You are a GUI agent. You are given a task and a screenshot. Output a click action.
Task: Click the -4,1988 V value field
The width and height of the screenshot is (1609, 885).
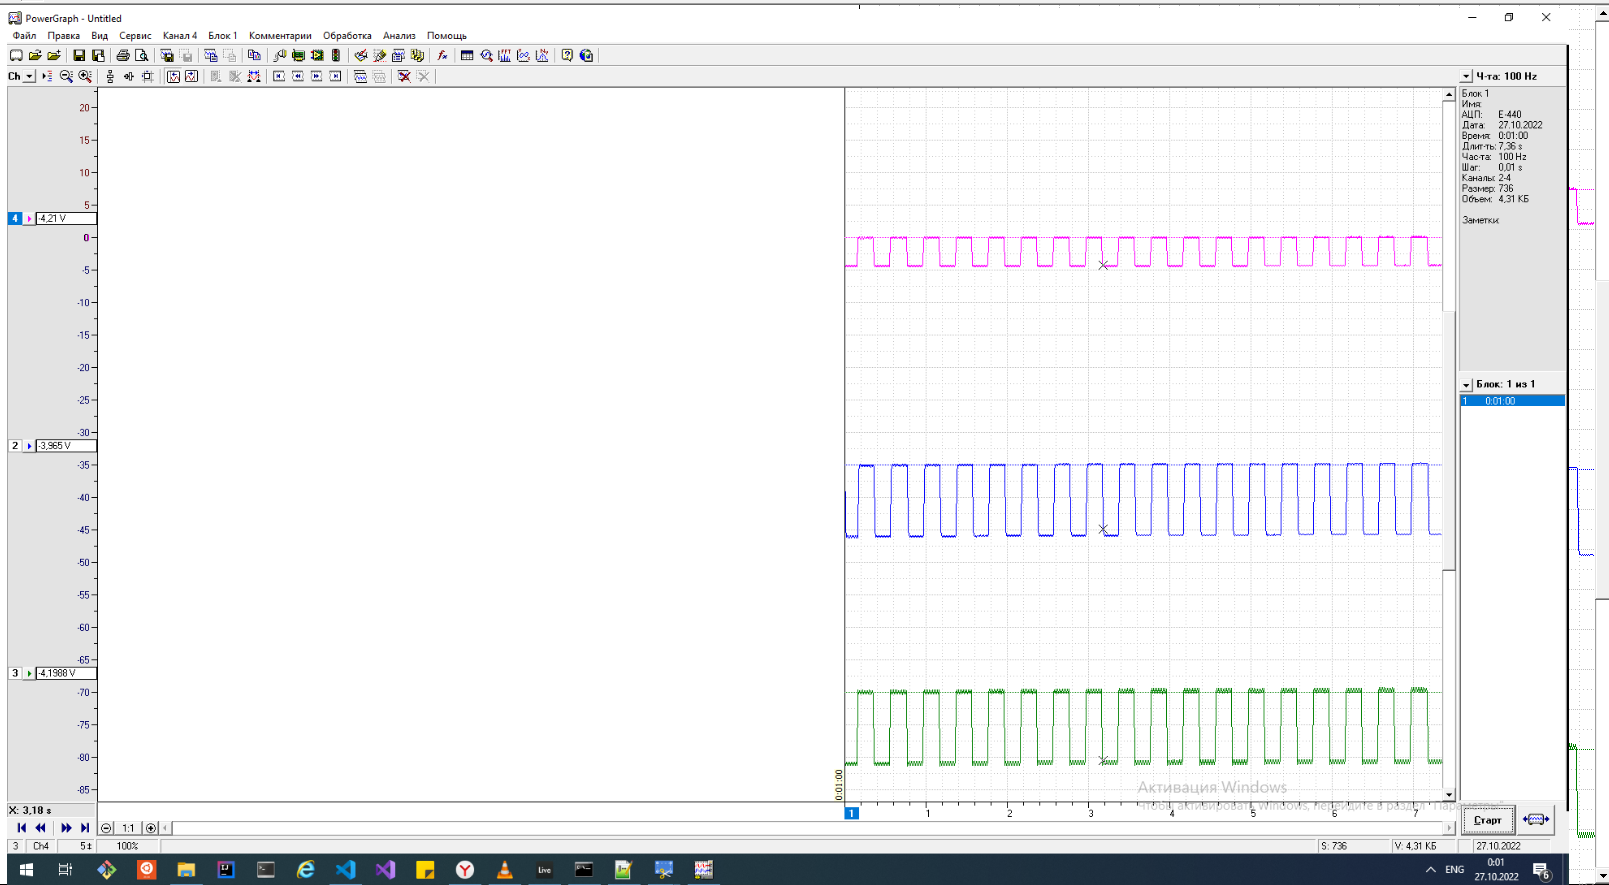click(66, 673)
